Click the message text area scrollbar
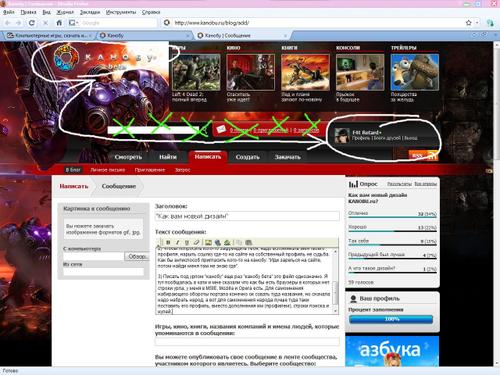Image resolution: width=500 pixels, height=375 pixels. pyautogui.click(x=335, y=281)
